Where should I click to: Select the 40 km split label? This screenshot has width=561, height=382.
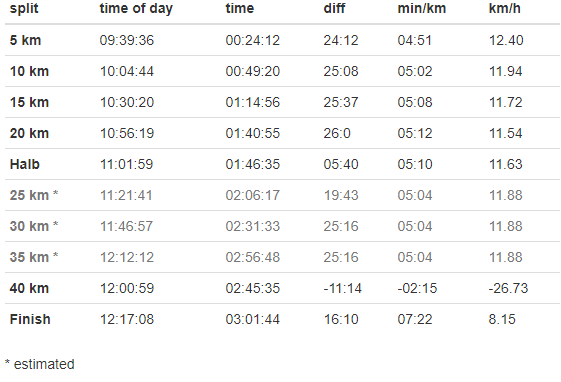(29, 288)
